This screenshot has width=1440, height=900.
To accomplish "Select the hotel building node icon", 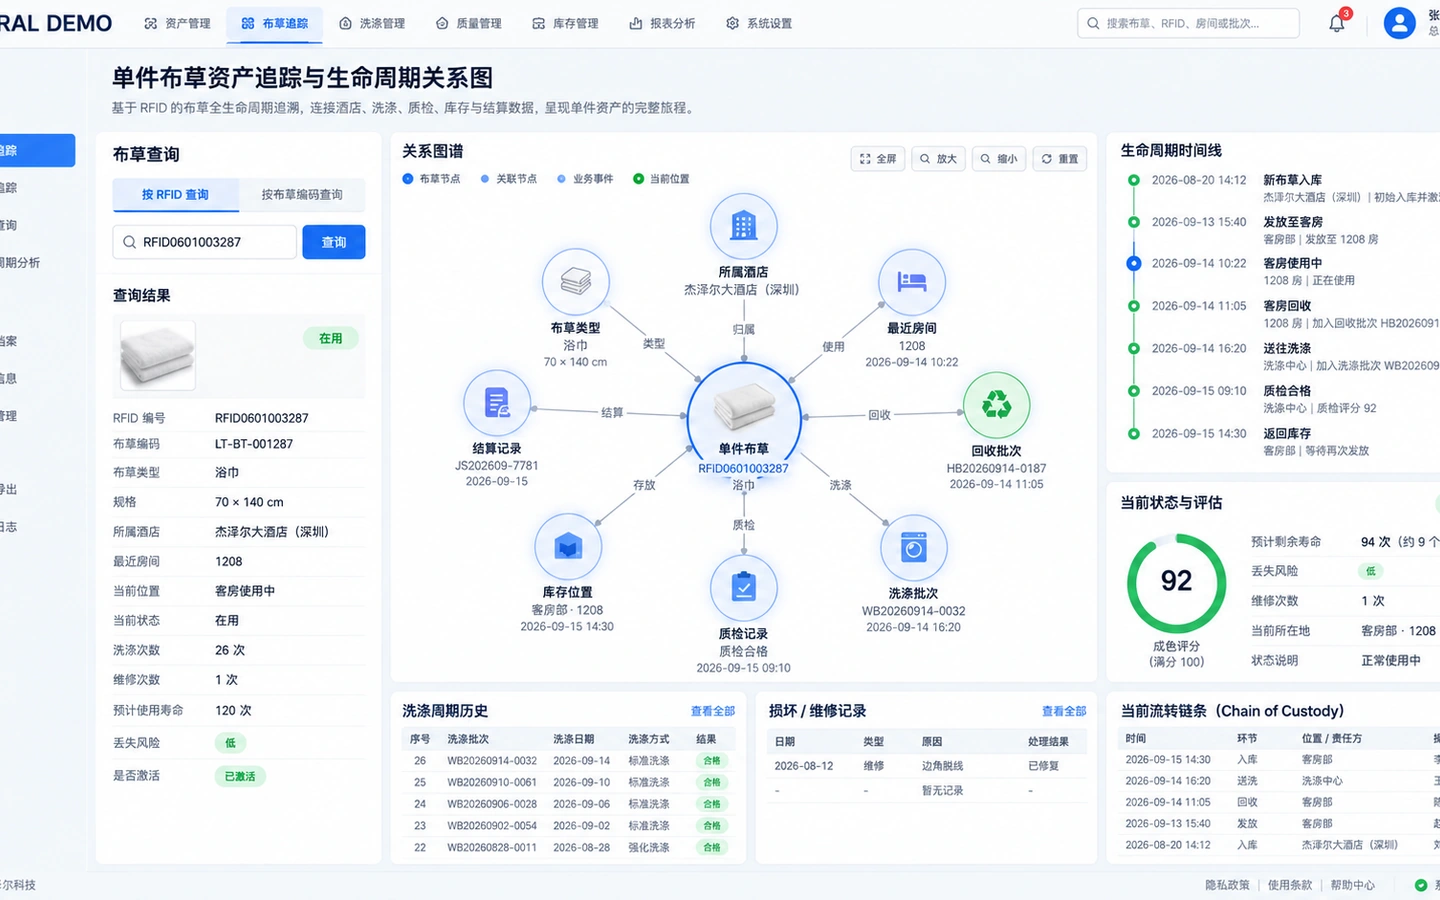I will (743, 226).
